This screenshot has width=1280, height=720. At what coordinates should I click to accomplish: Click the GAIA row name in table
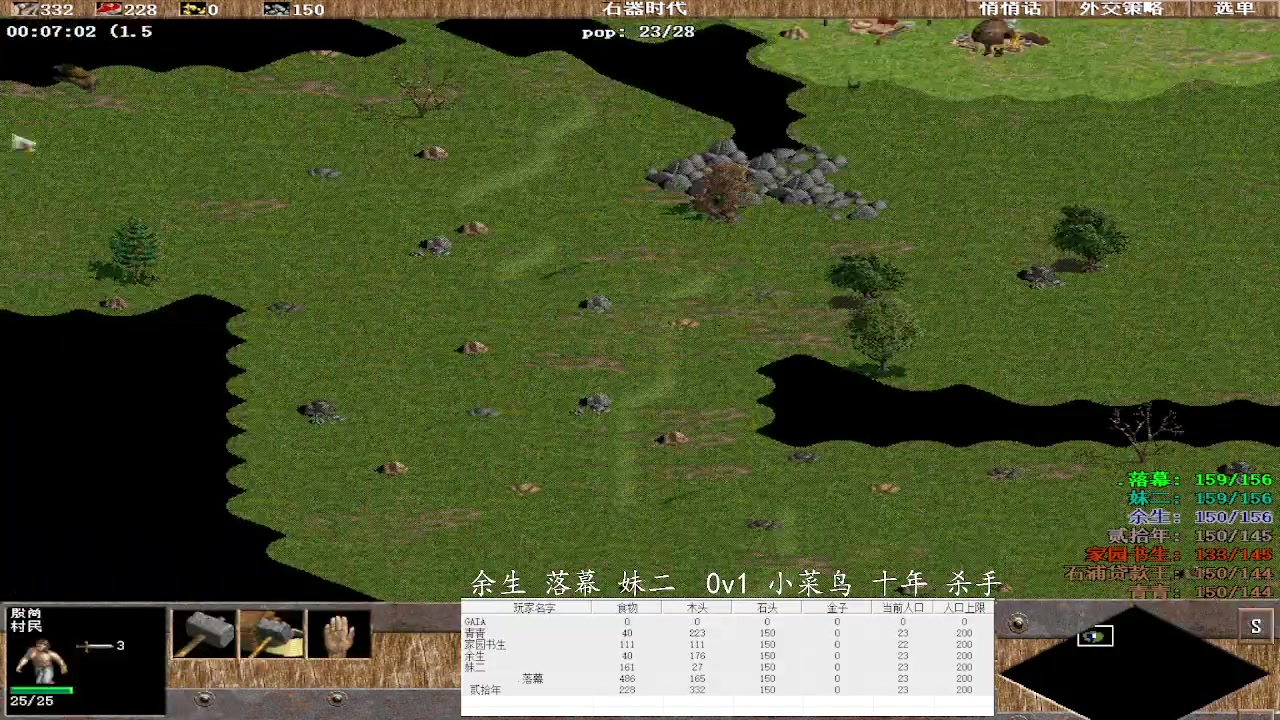(x=475, y=622)
